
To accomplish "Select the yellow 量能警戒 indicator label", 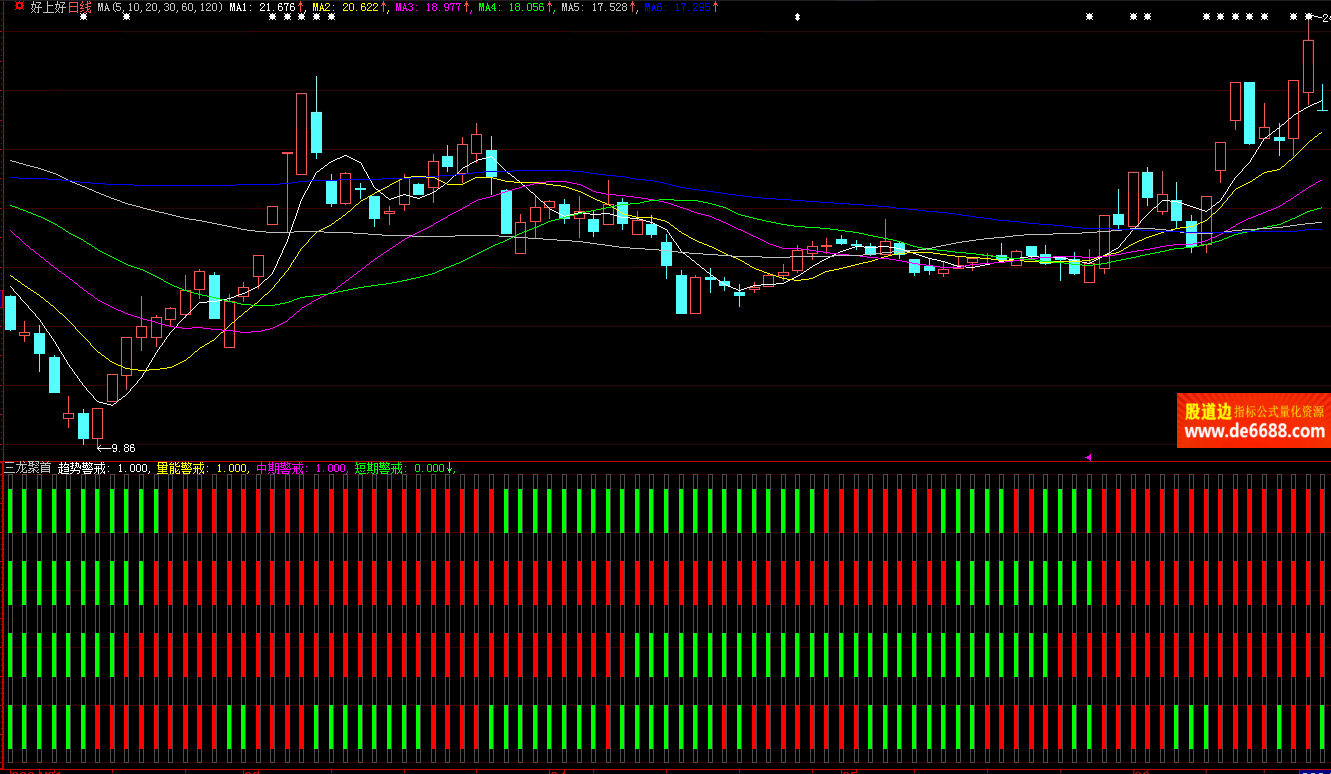I will point(182,468).
